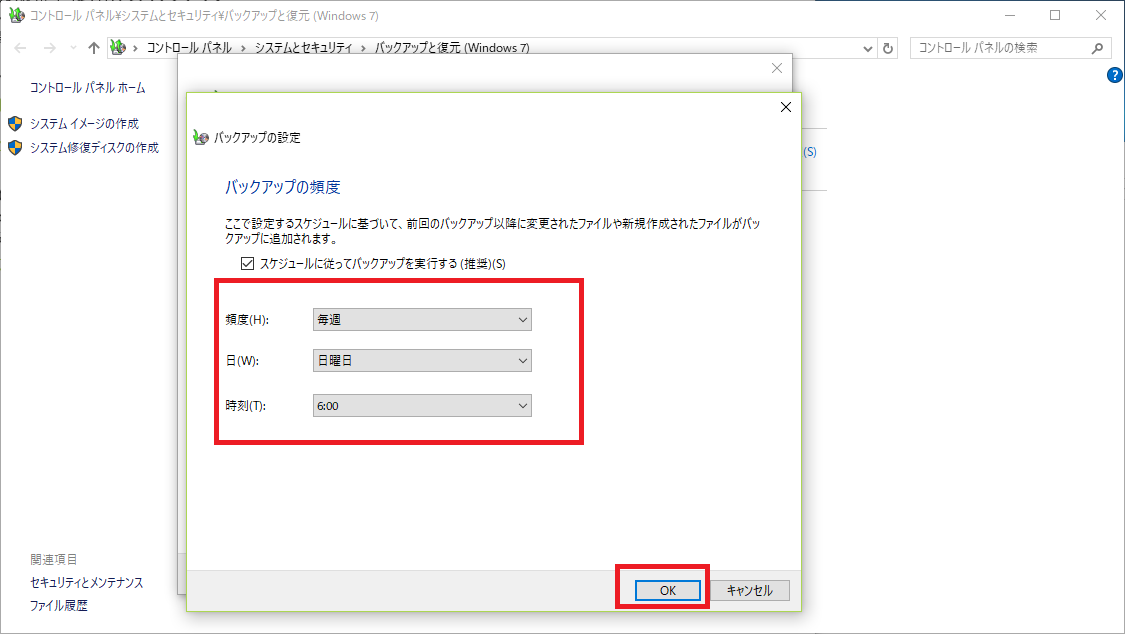Image resolution: width=1125 pixels, height=634 pixels.
Task: Click the コントロール パネルの検索 search field
Action: tap(1000, 48)
